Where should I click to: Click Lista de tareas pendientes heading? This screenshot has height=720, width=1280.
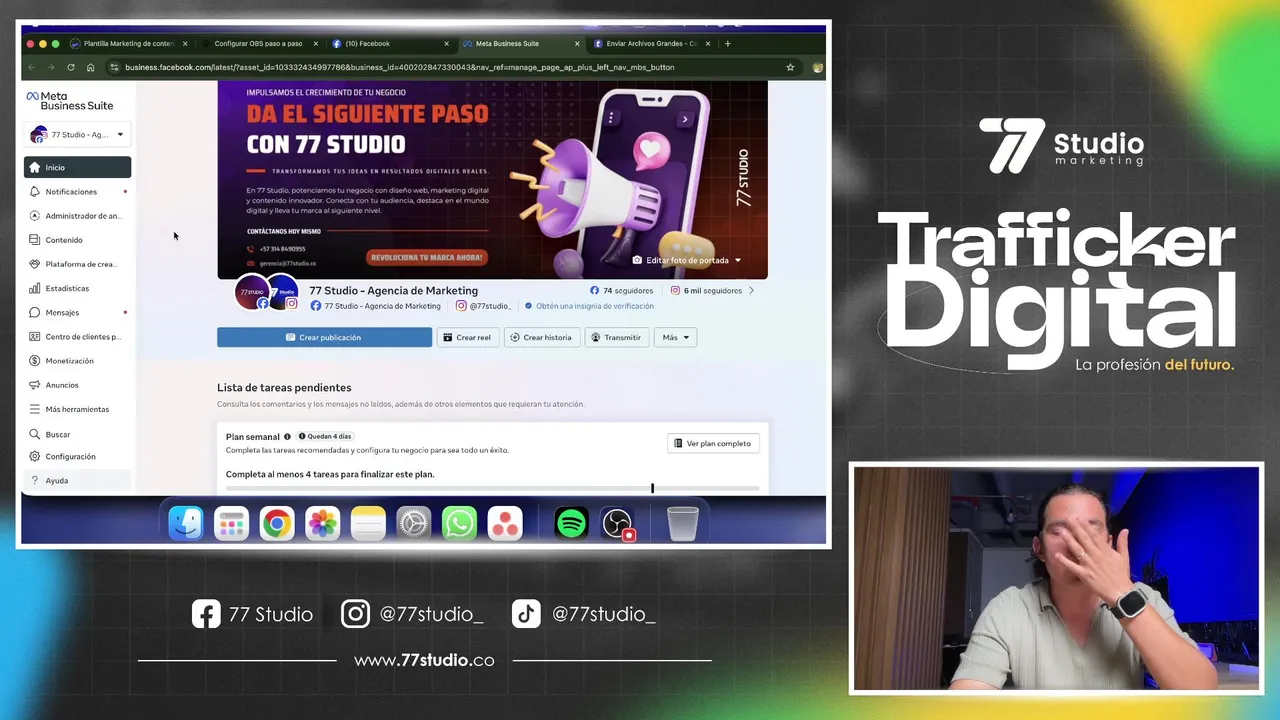click(284, 388)
